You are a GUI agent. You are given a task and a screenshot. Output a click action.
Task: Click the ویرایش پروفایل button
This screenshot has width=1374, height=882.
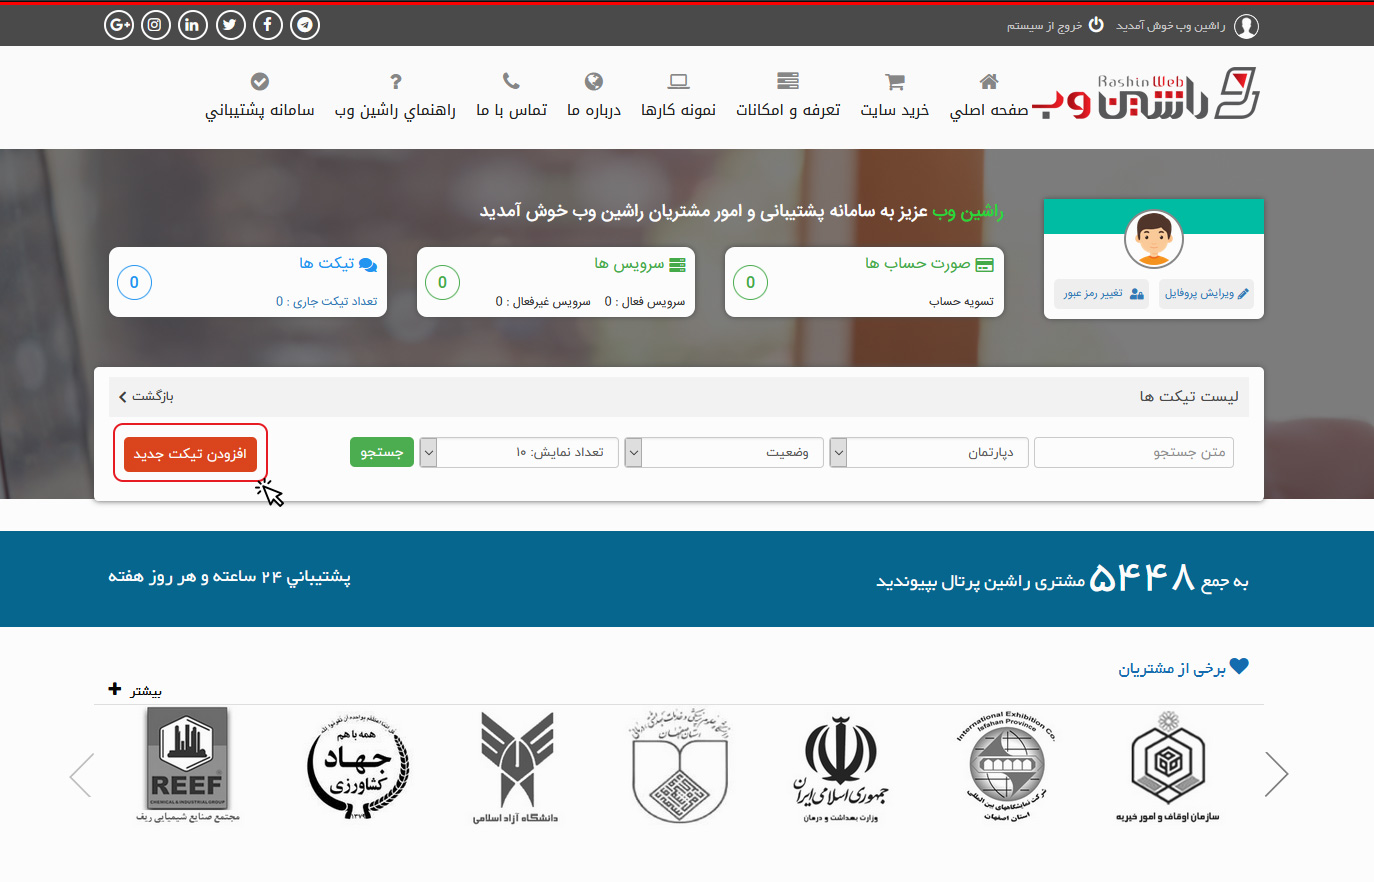(x=1207, y=293)
